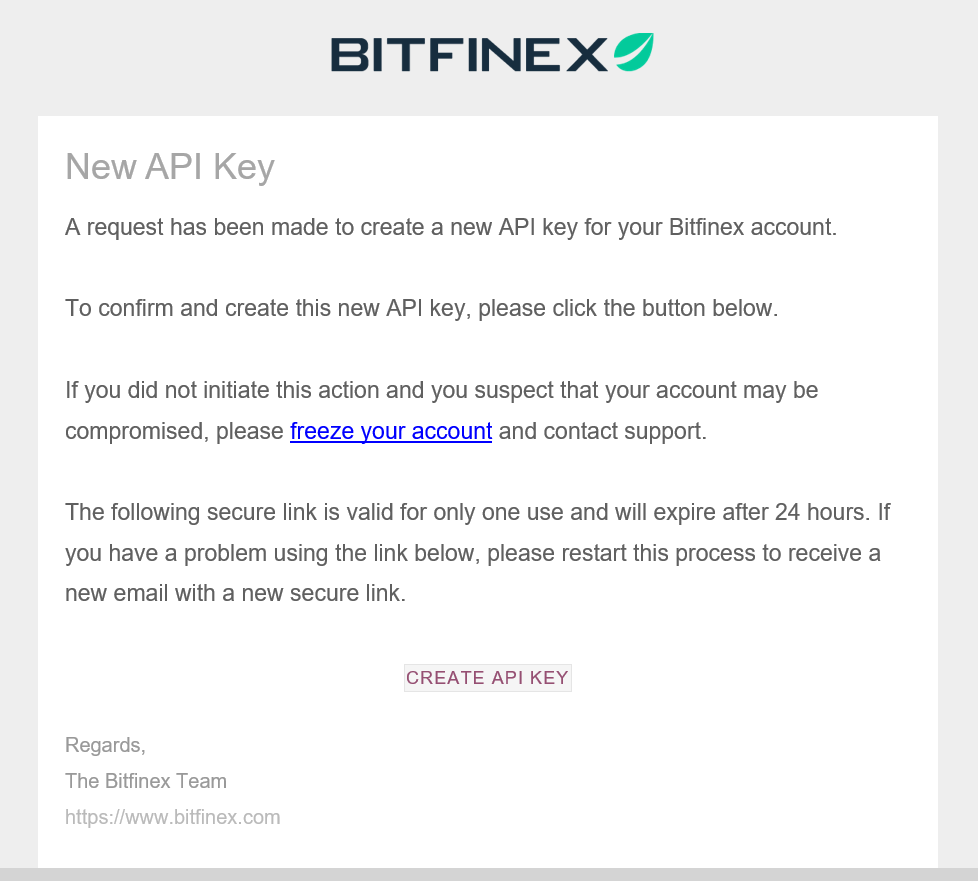Click the gray footer bar below the email
978x881 pixels.
(x=489, y=874)
